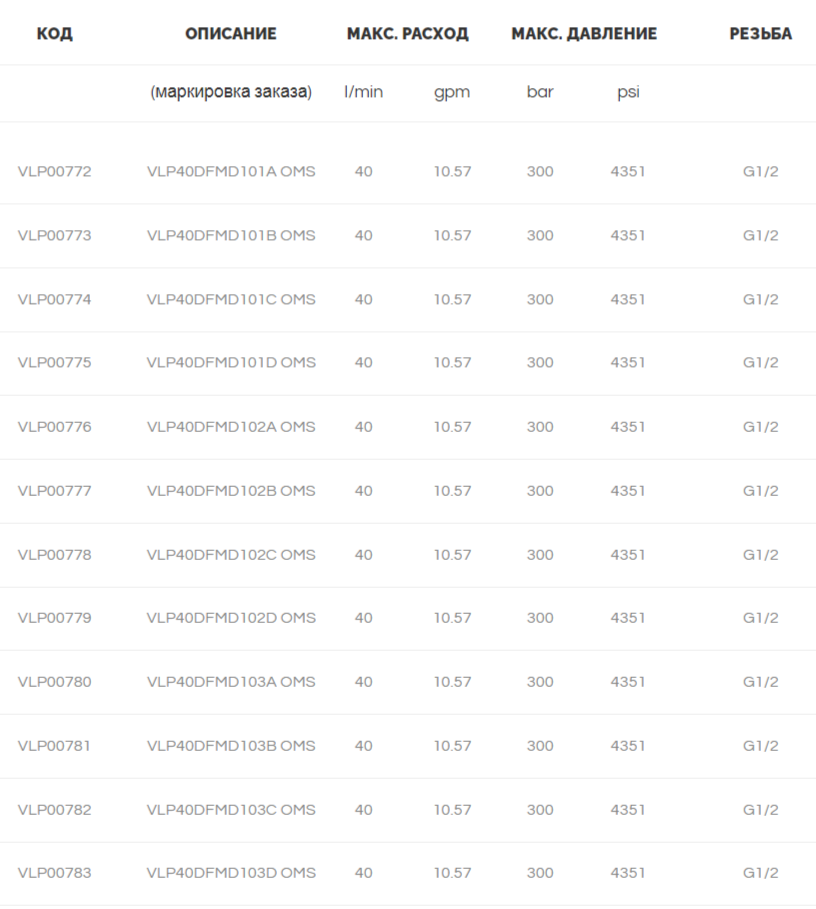Viewport: 816px width, 909px height.
Task: Click product code VLP00783
Action: coord(54,872)
